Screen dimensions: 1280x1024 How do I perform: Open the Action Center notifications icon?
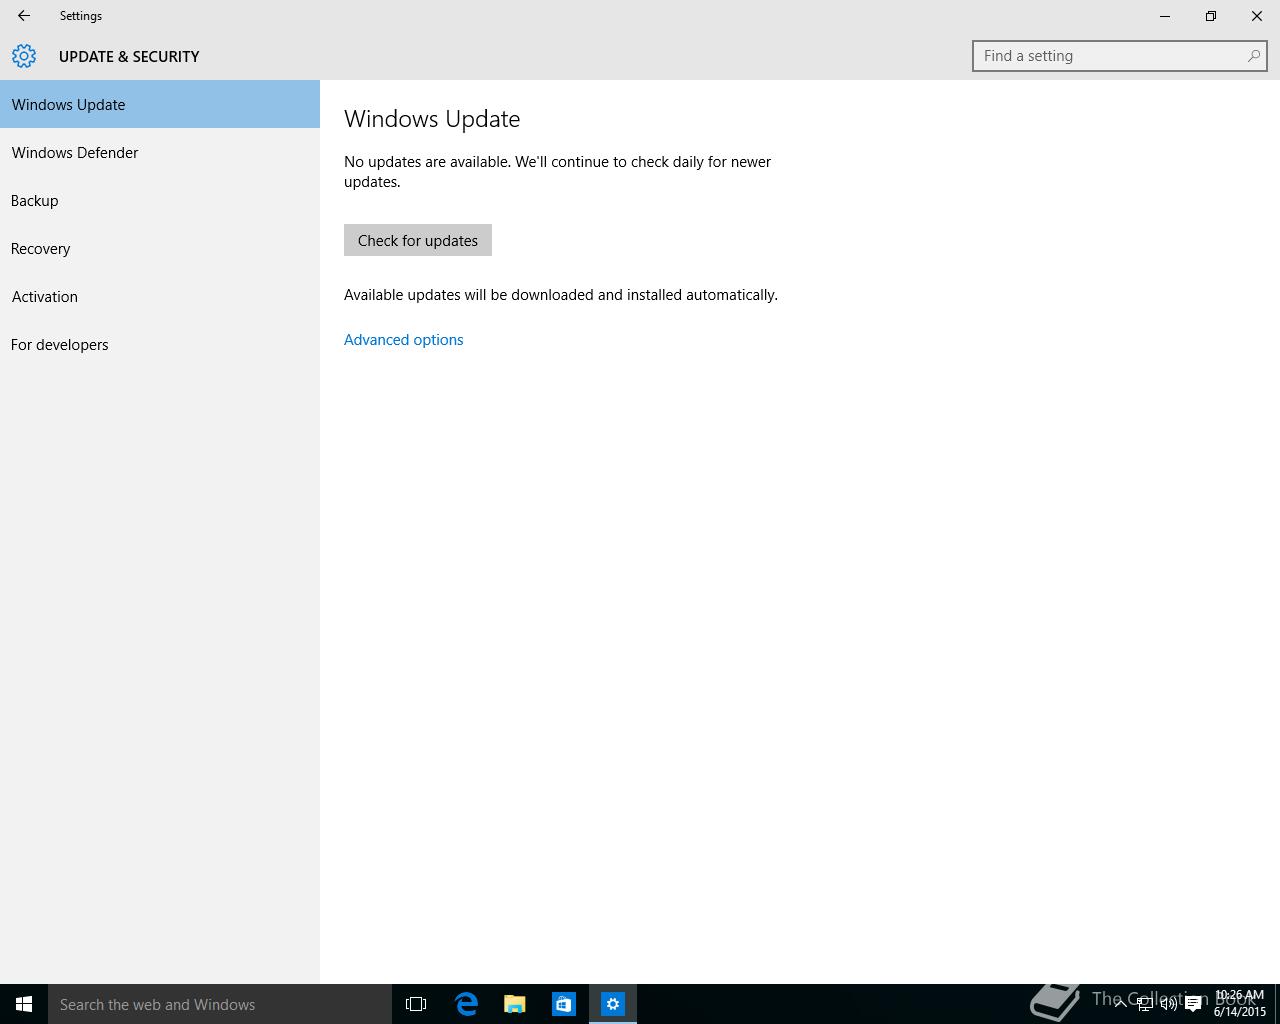1193,1004
